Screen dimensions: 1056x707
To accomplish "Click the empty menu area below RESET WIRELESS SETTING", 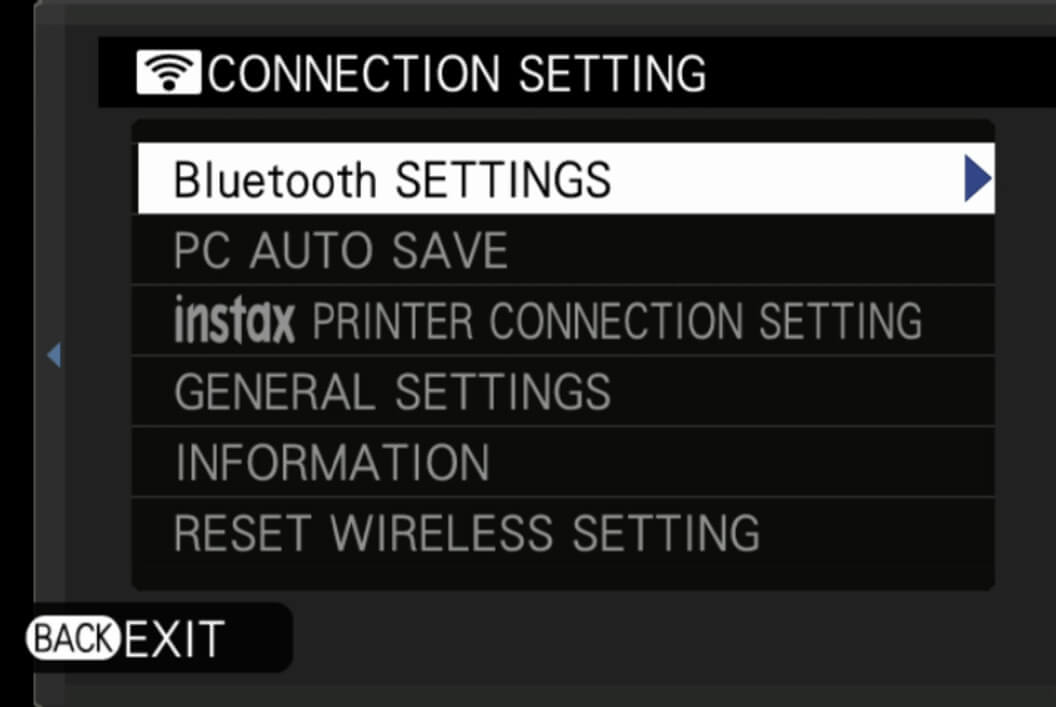I will click(x=563, y=578).
